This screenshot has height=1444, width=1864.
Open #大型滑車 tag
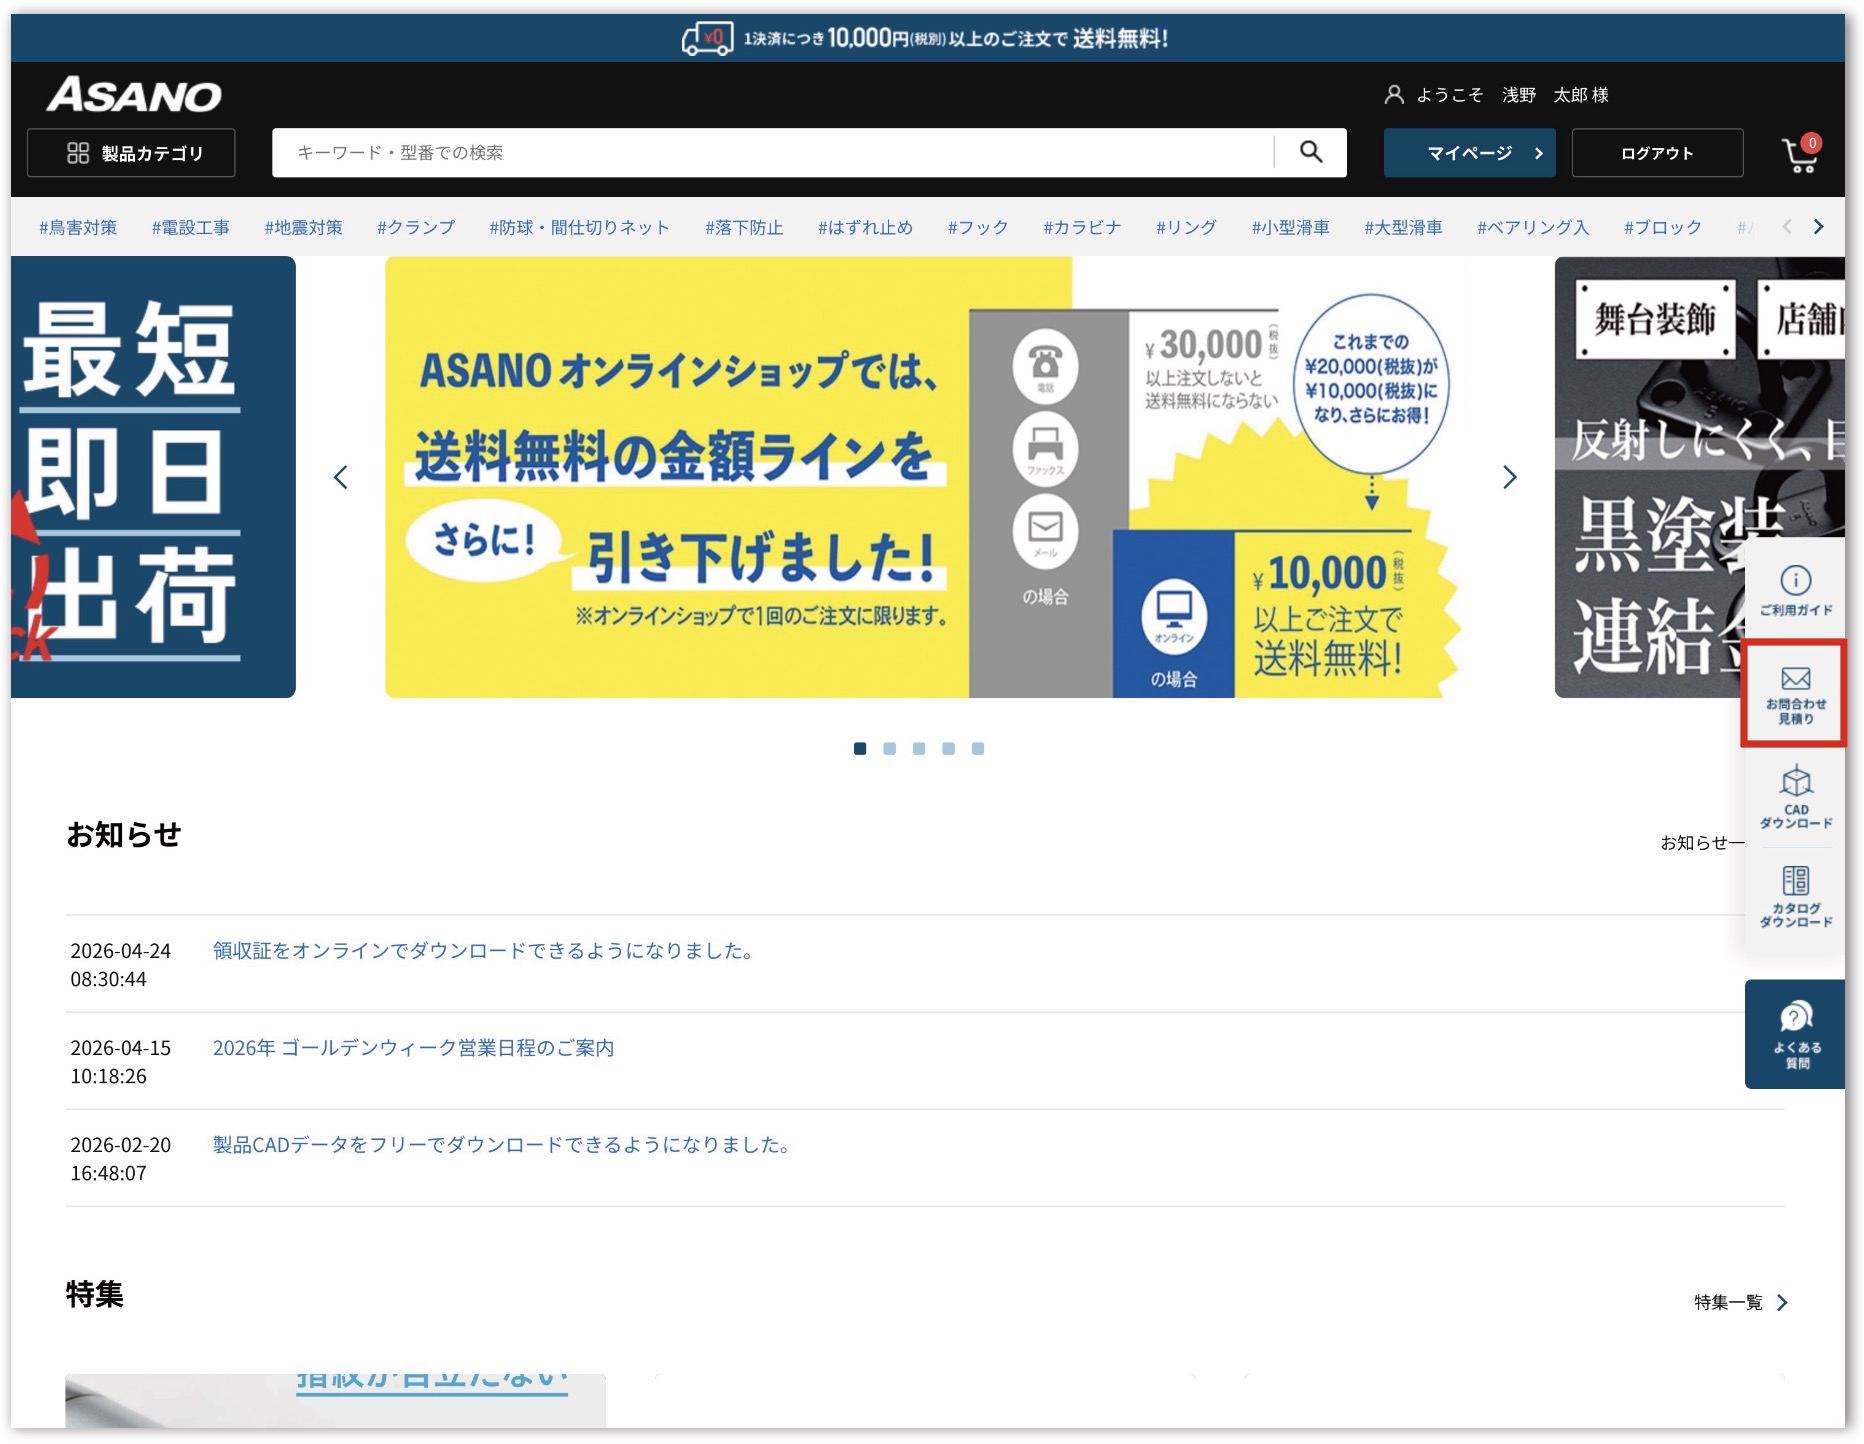[x=1404, y=227]
